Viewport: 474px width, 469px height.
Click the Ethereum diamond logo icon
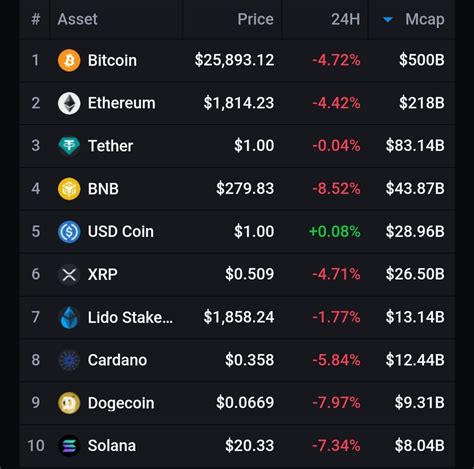click(69, 103)
